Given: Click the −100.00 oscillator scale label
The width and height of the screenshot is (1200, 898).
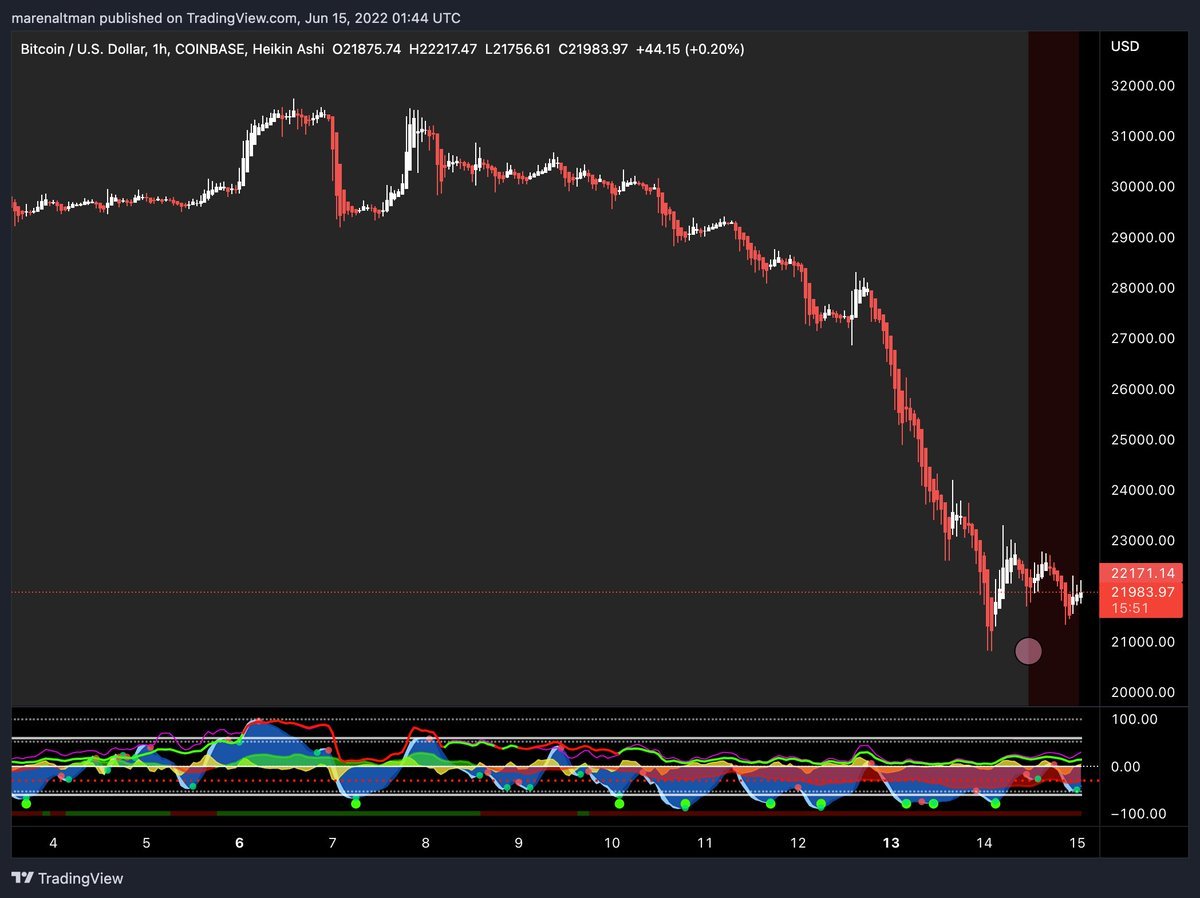Looking at the screenshot, I should pyautogui.click(x=1136, y=814).
